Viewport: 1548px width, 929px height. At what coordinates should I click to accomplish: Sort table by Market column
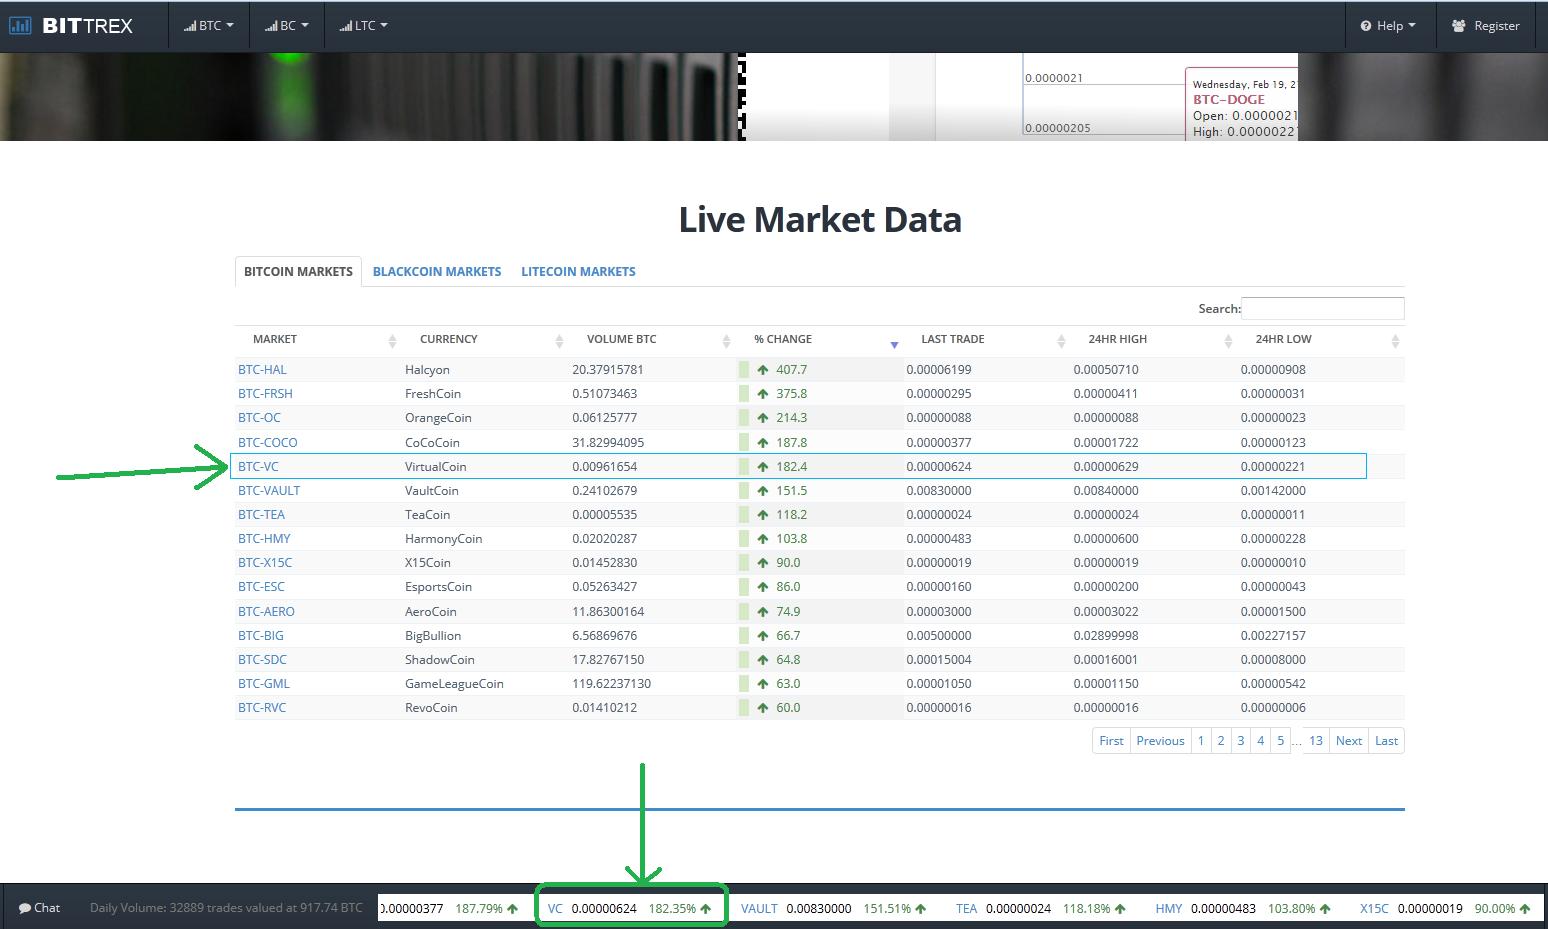tap(318, 339)
